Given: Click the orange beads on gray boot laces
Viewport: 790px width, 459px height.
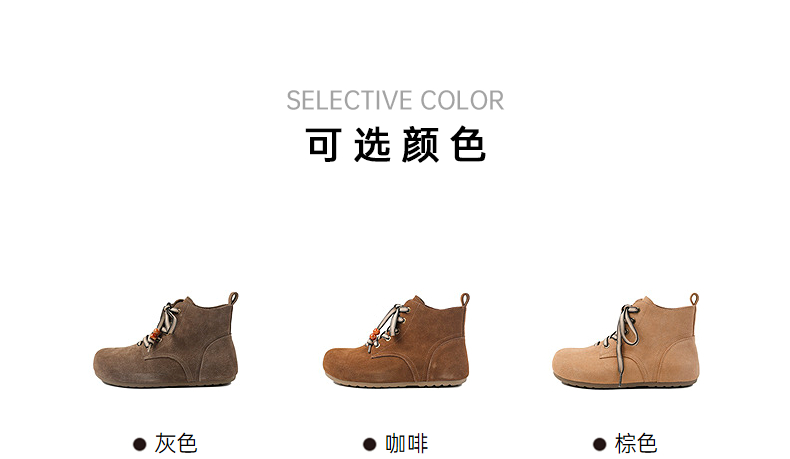Looking at the screenshot, I should coord(154,335).
